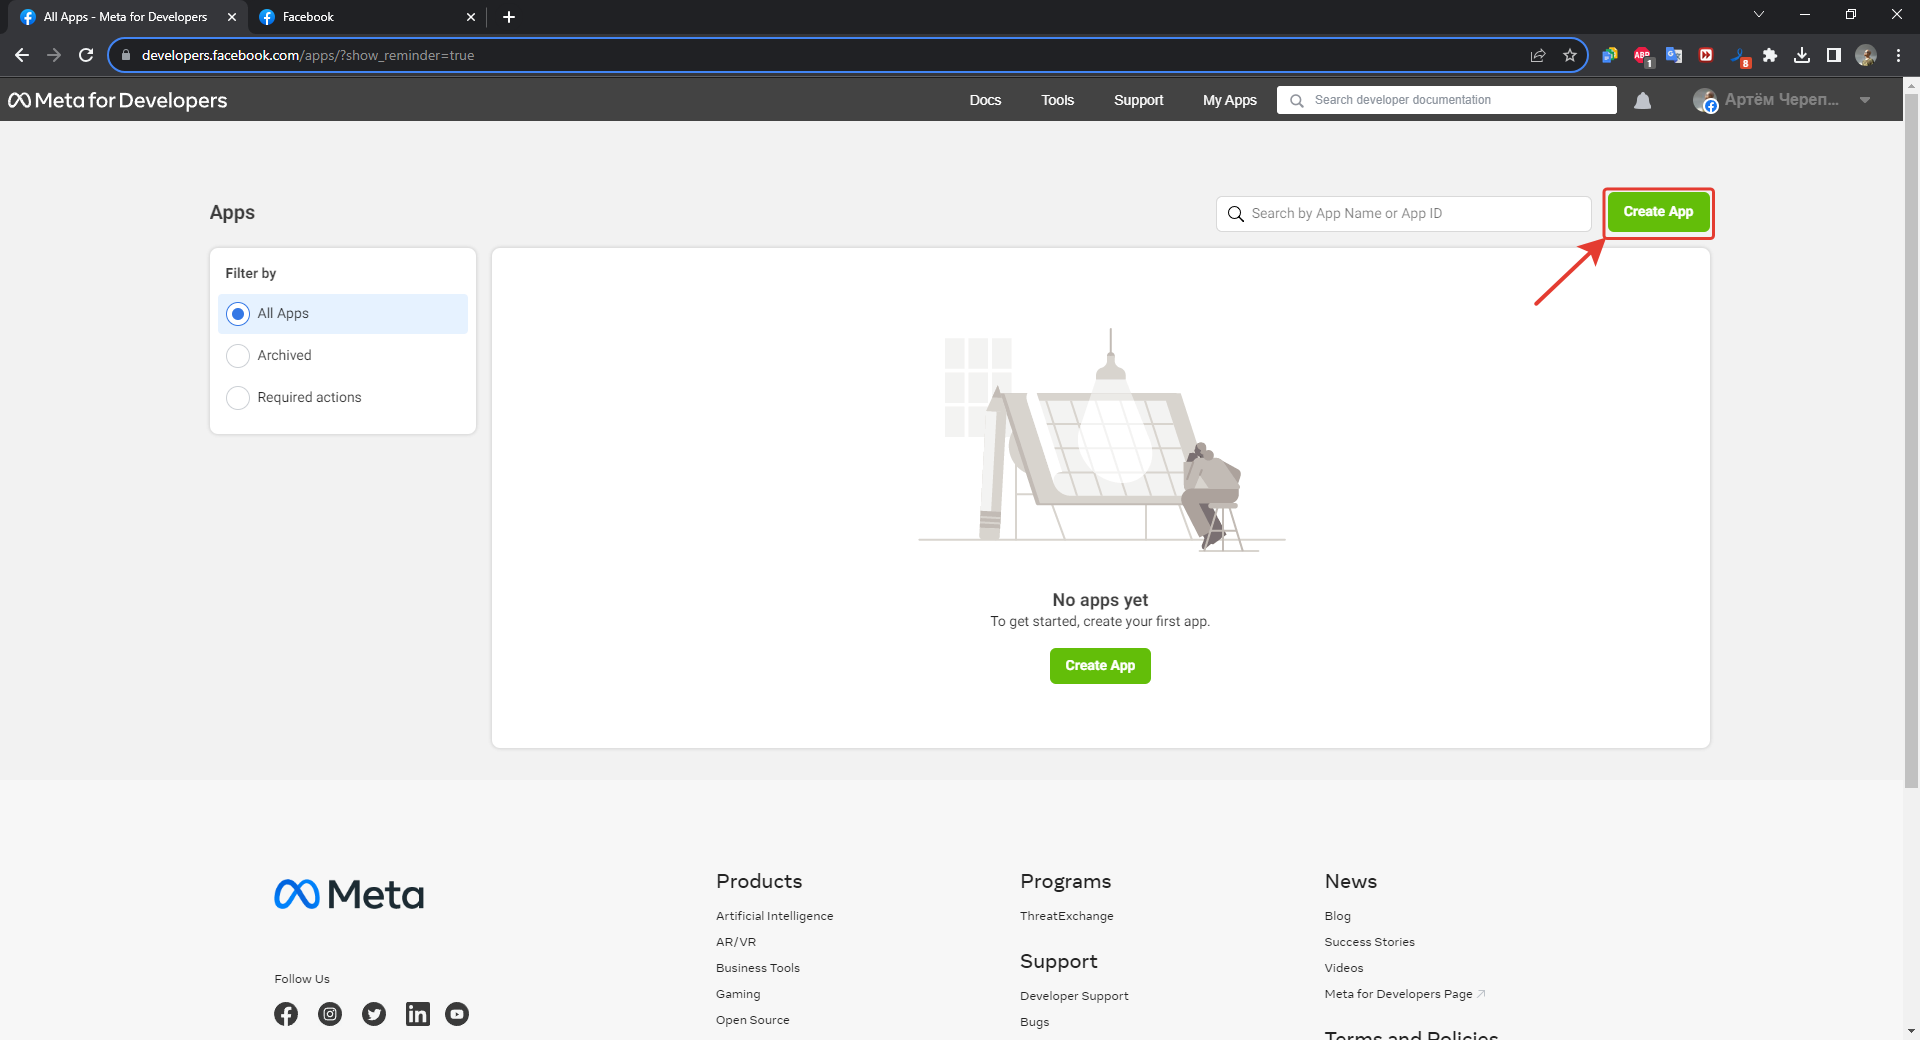1920x1040 pixels.
Task: Switch to the Facebook browser tab
Action: 360,17
